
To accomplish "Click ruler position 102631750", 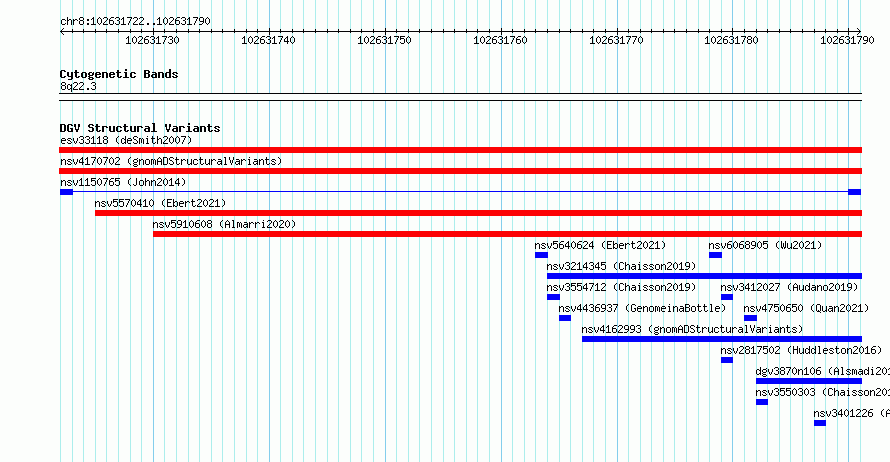I will tap(384, 40).
